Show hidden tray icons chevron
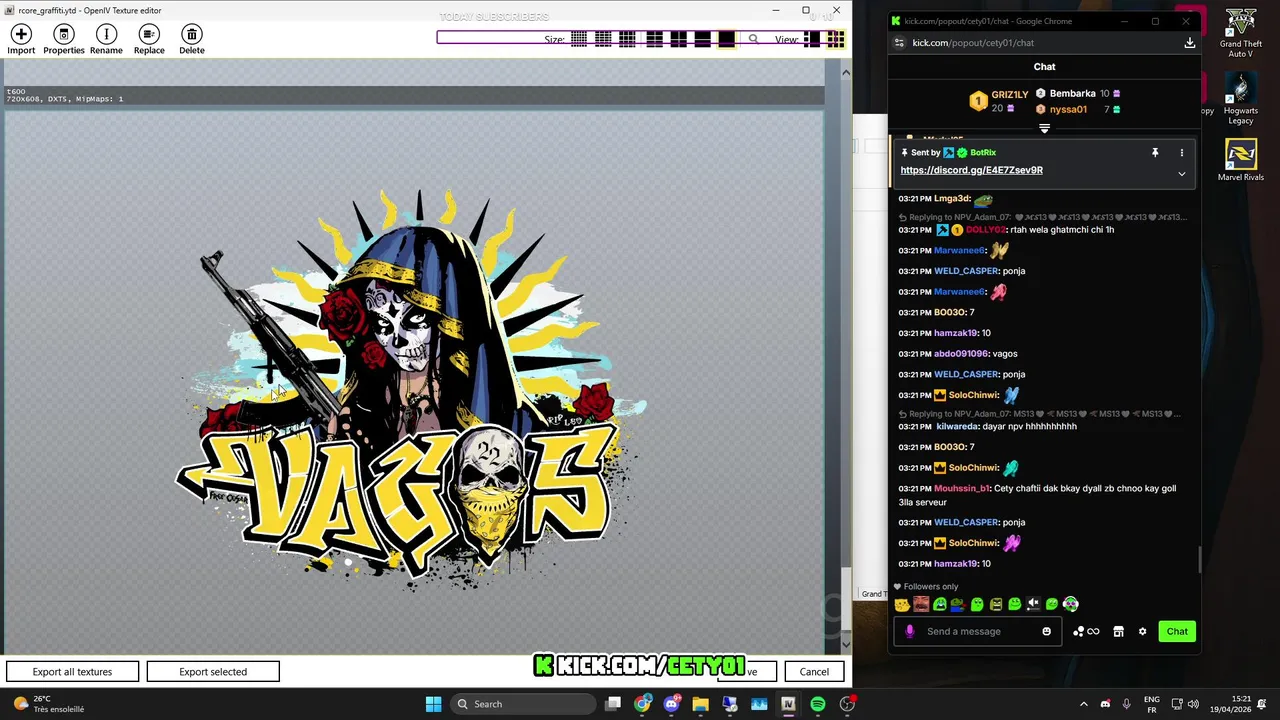This screenshot has height=720, width=1280. tap(1084, 704)
